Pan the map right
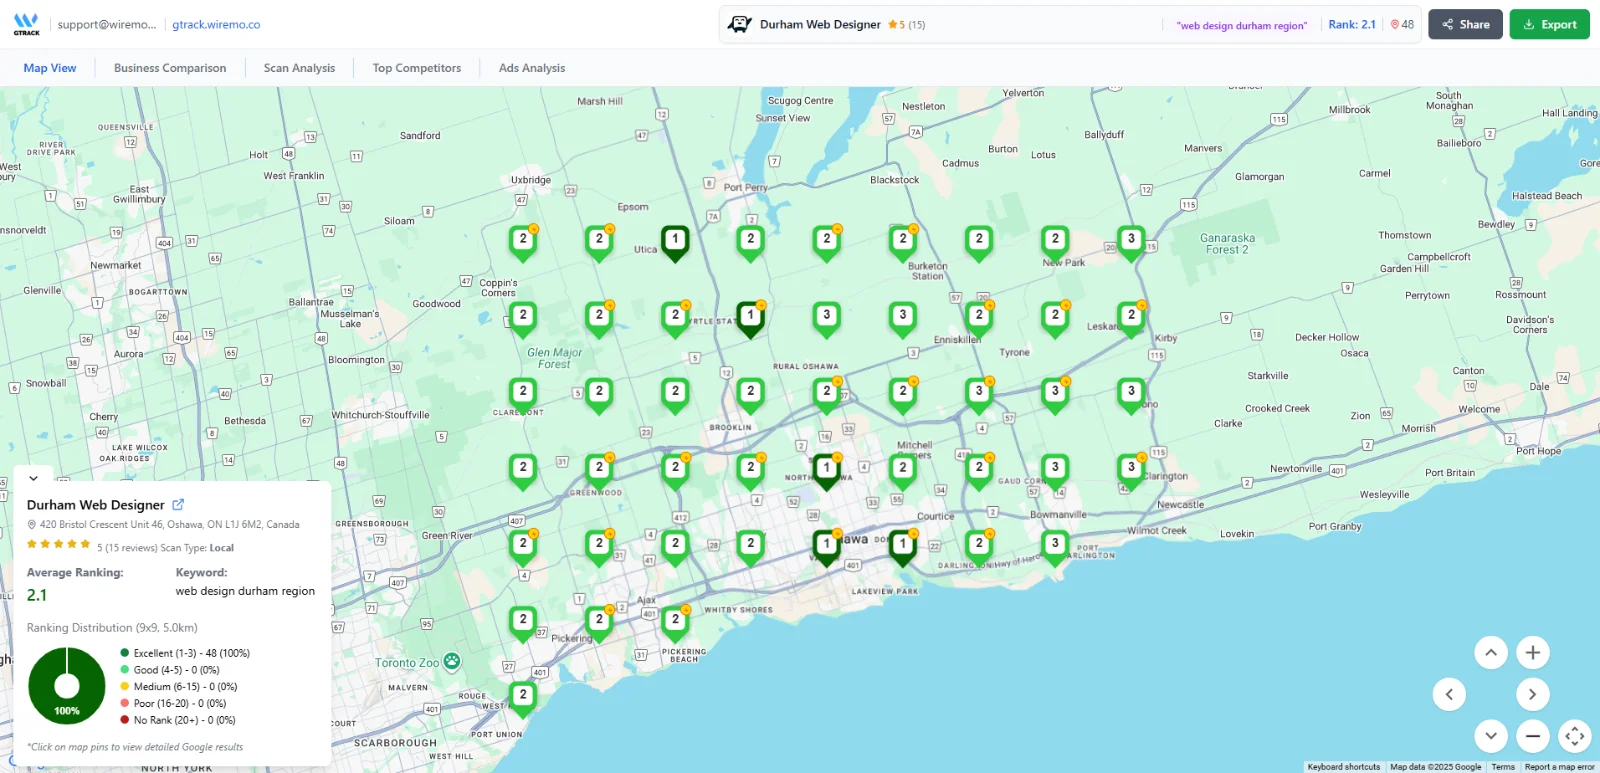1600x773 pixels. (1532, 694)
